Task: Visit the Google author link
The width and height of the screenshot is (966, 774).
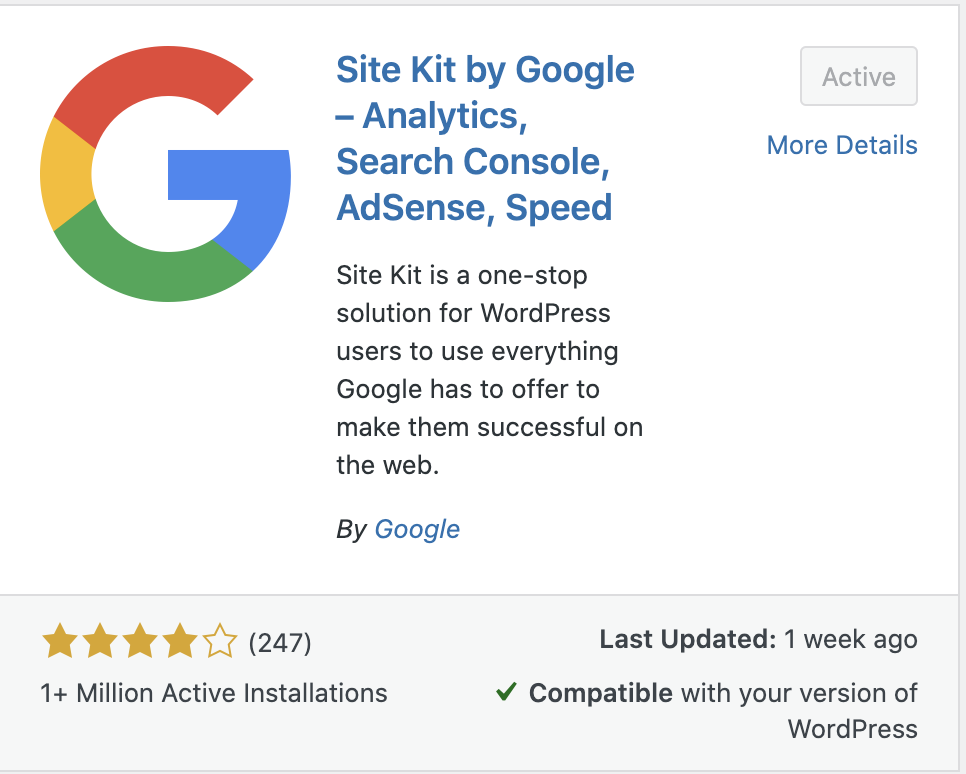Action: (417, 529)
